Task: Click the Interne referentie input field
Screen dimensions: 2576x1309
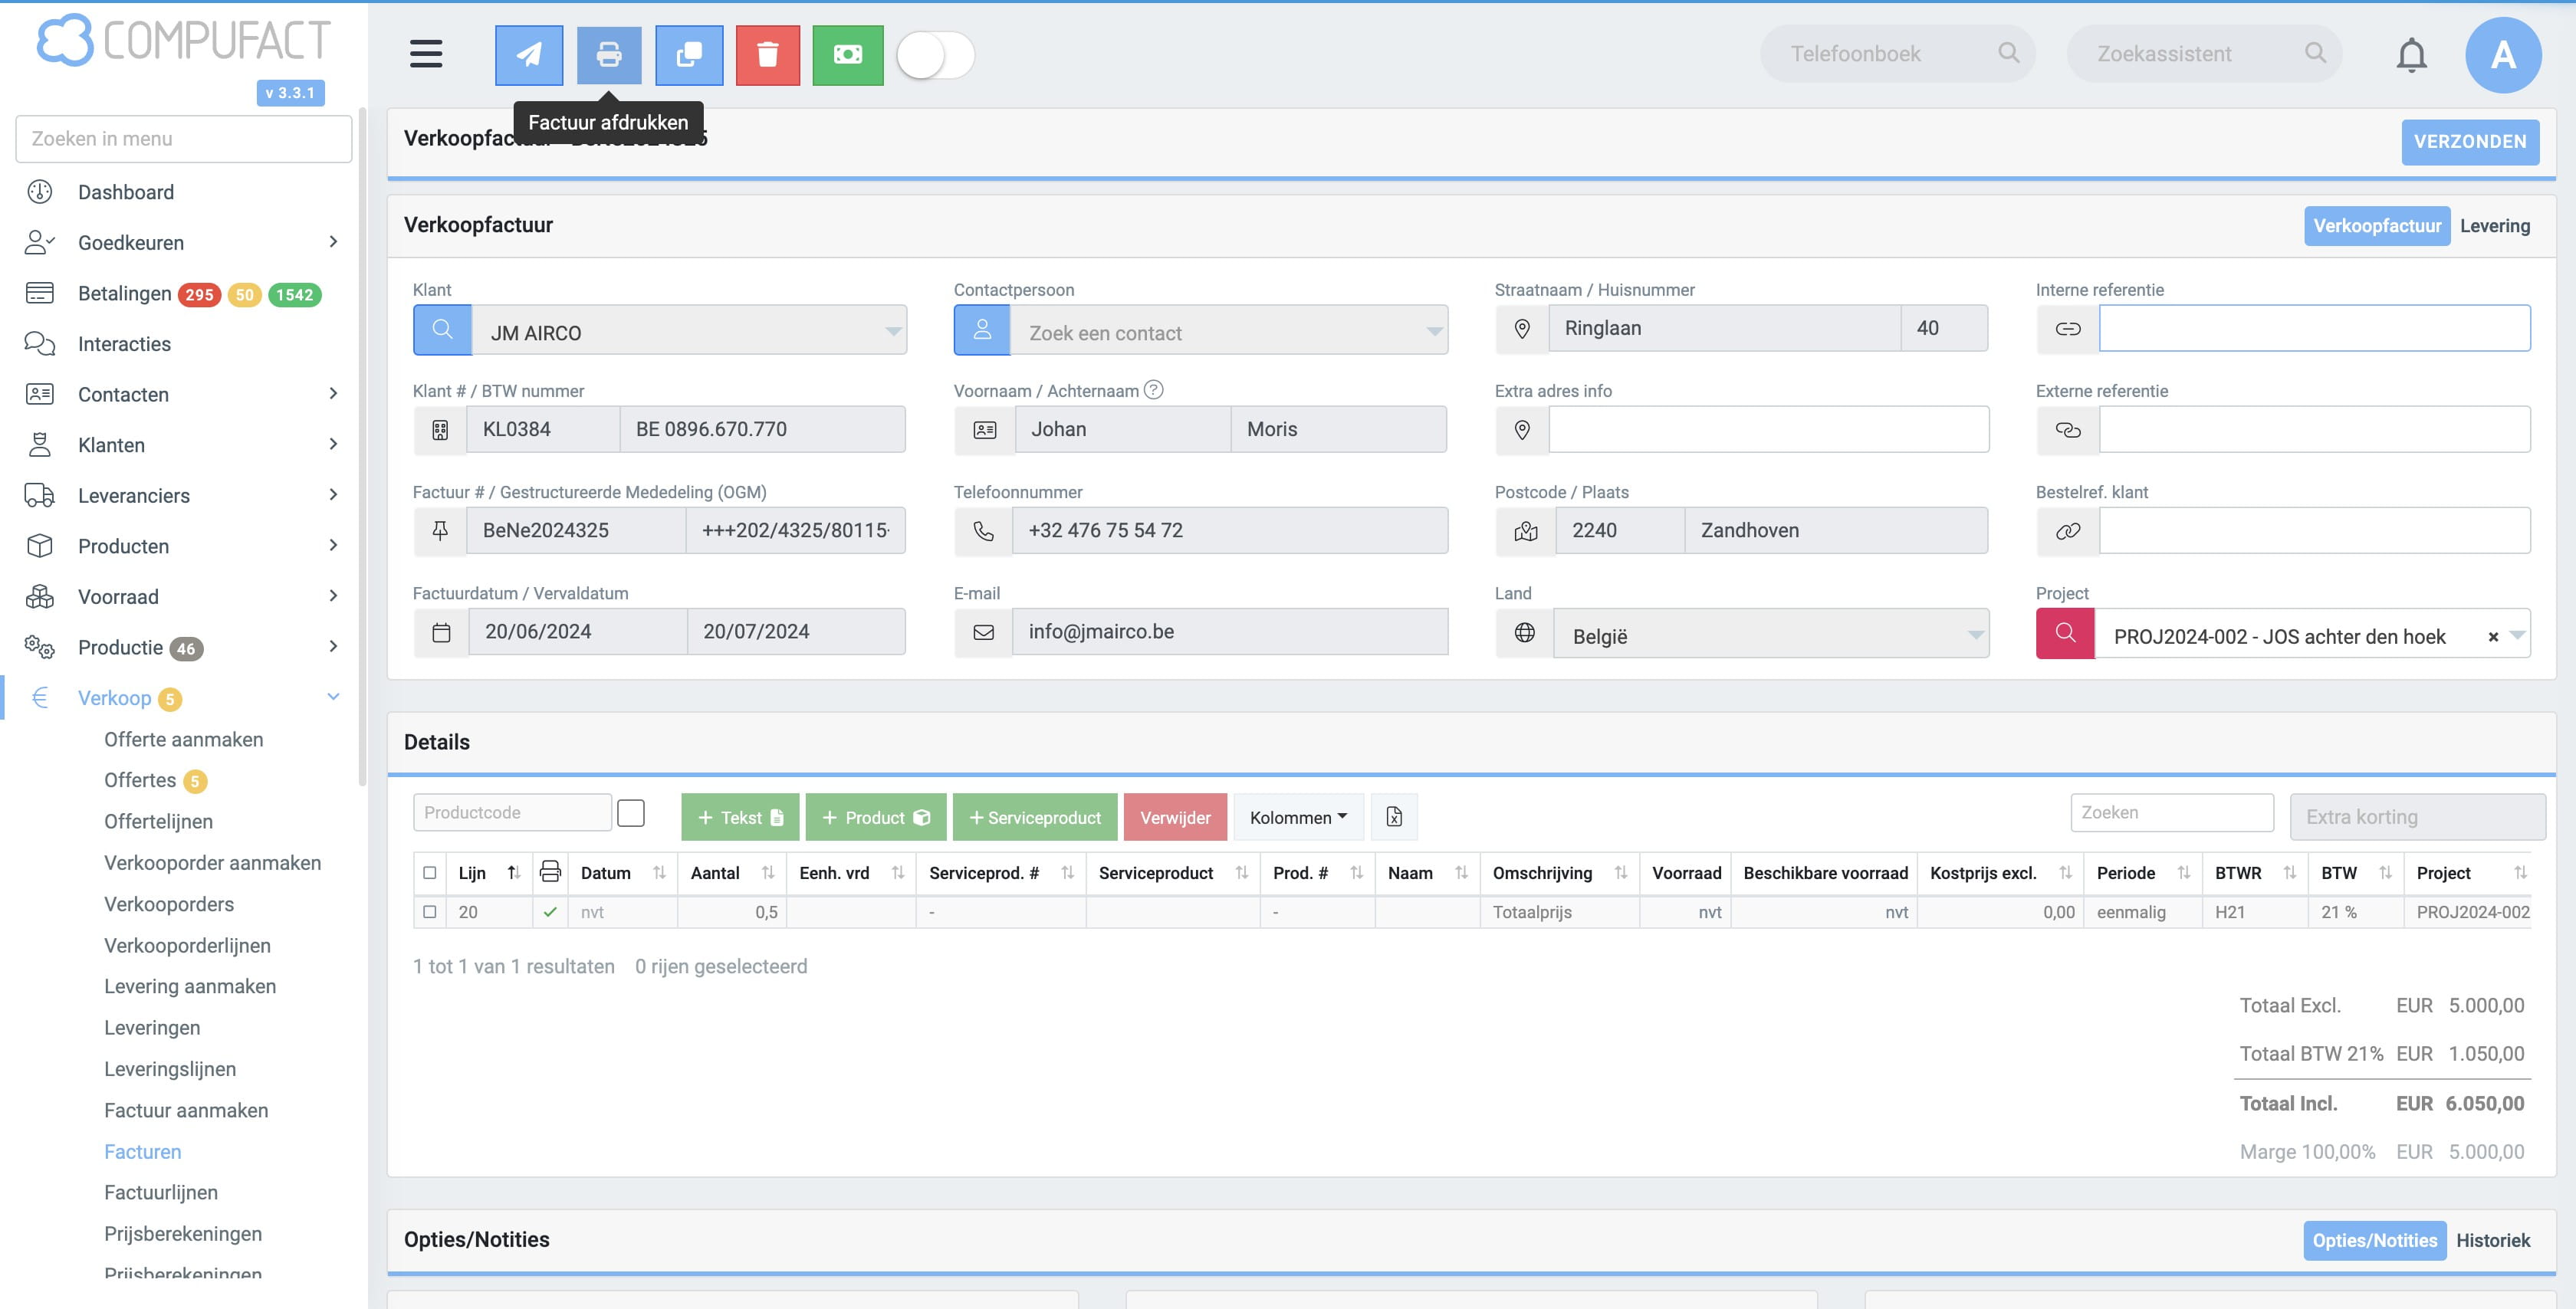Action: pos(2314,329)
